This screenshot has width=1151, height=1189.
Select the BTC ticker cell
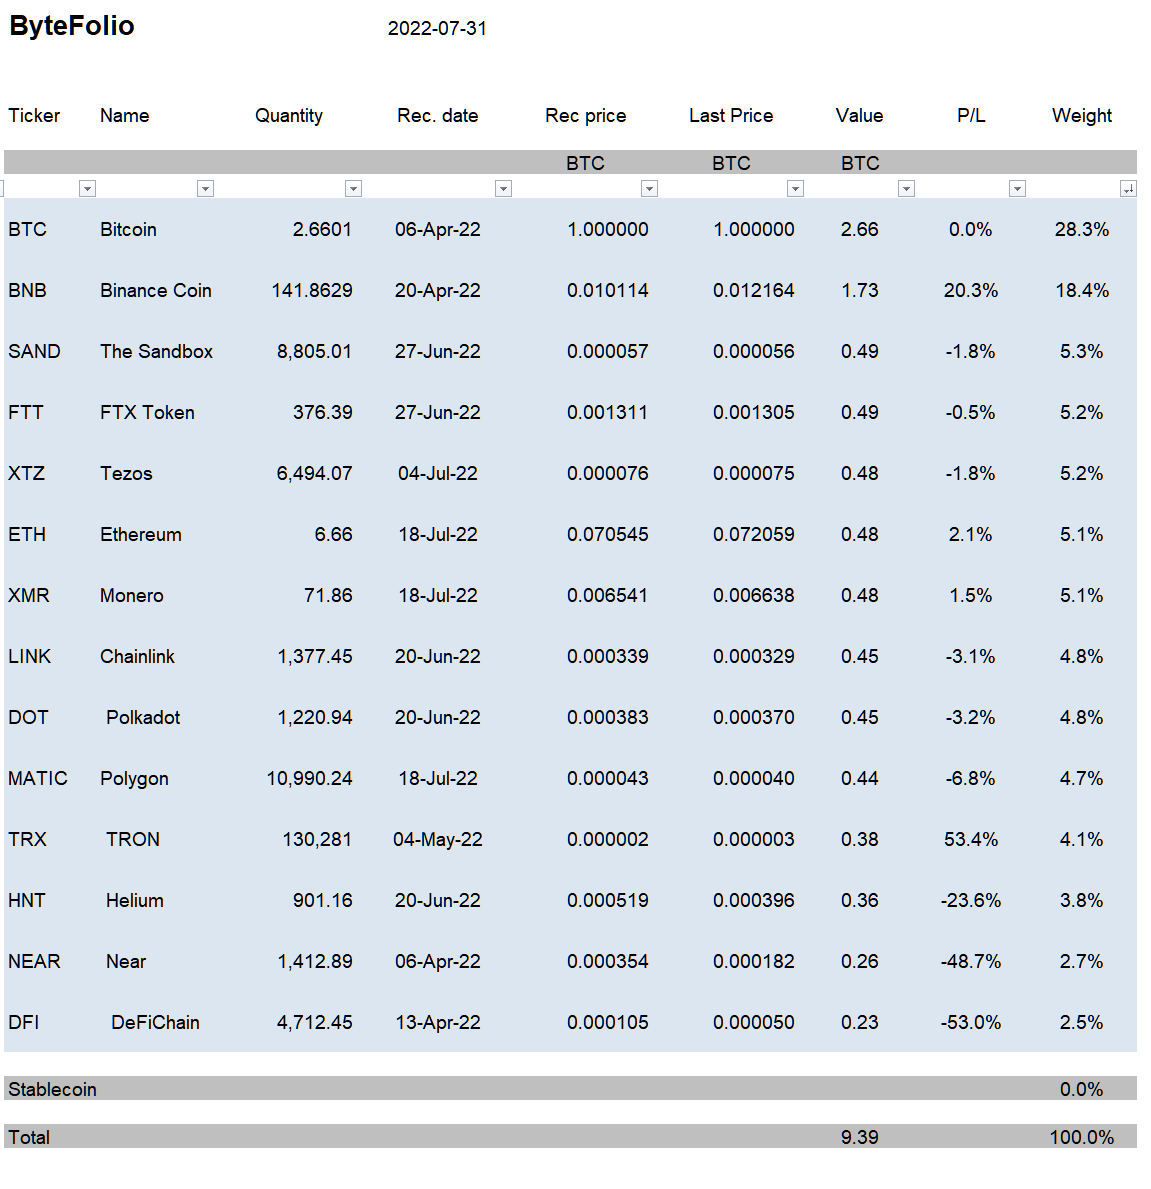(27, 229)
